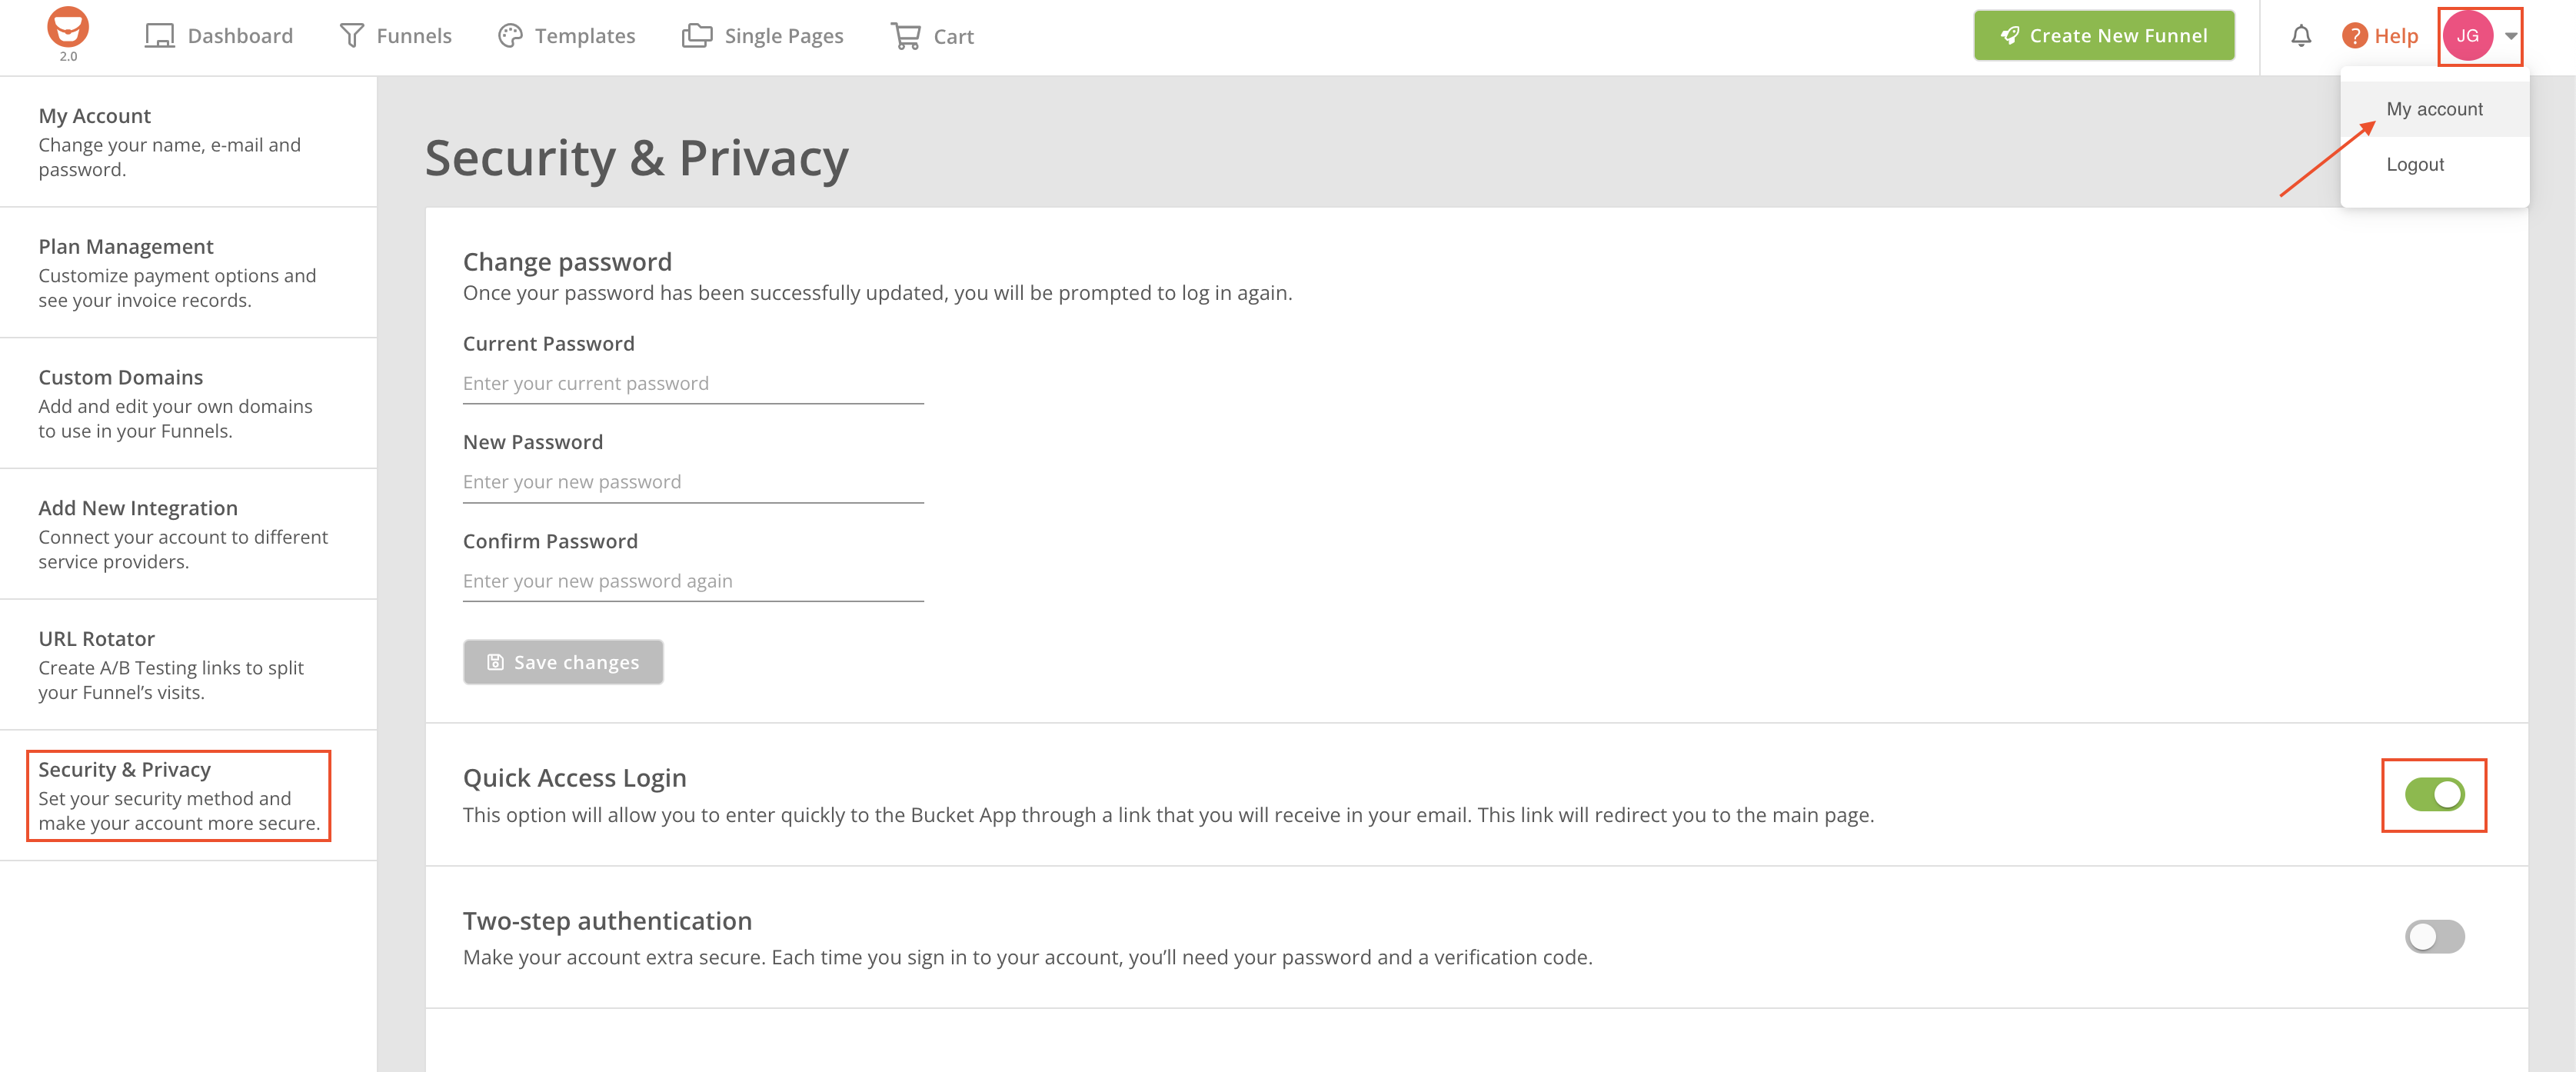Enable Two-step authentication toggle
2576x1072 pixels.
point(2434,937)
